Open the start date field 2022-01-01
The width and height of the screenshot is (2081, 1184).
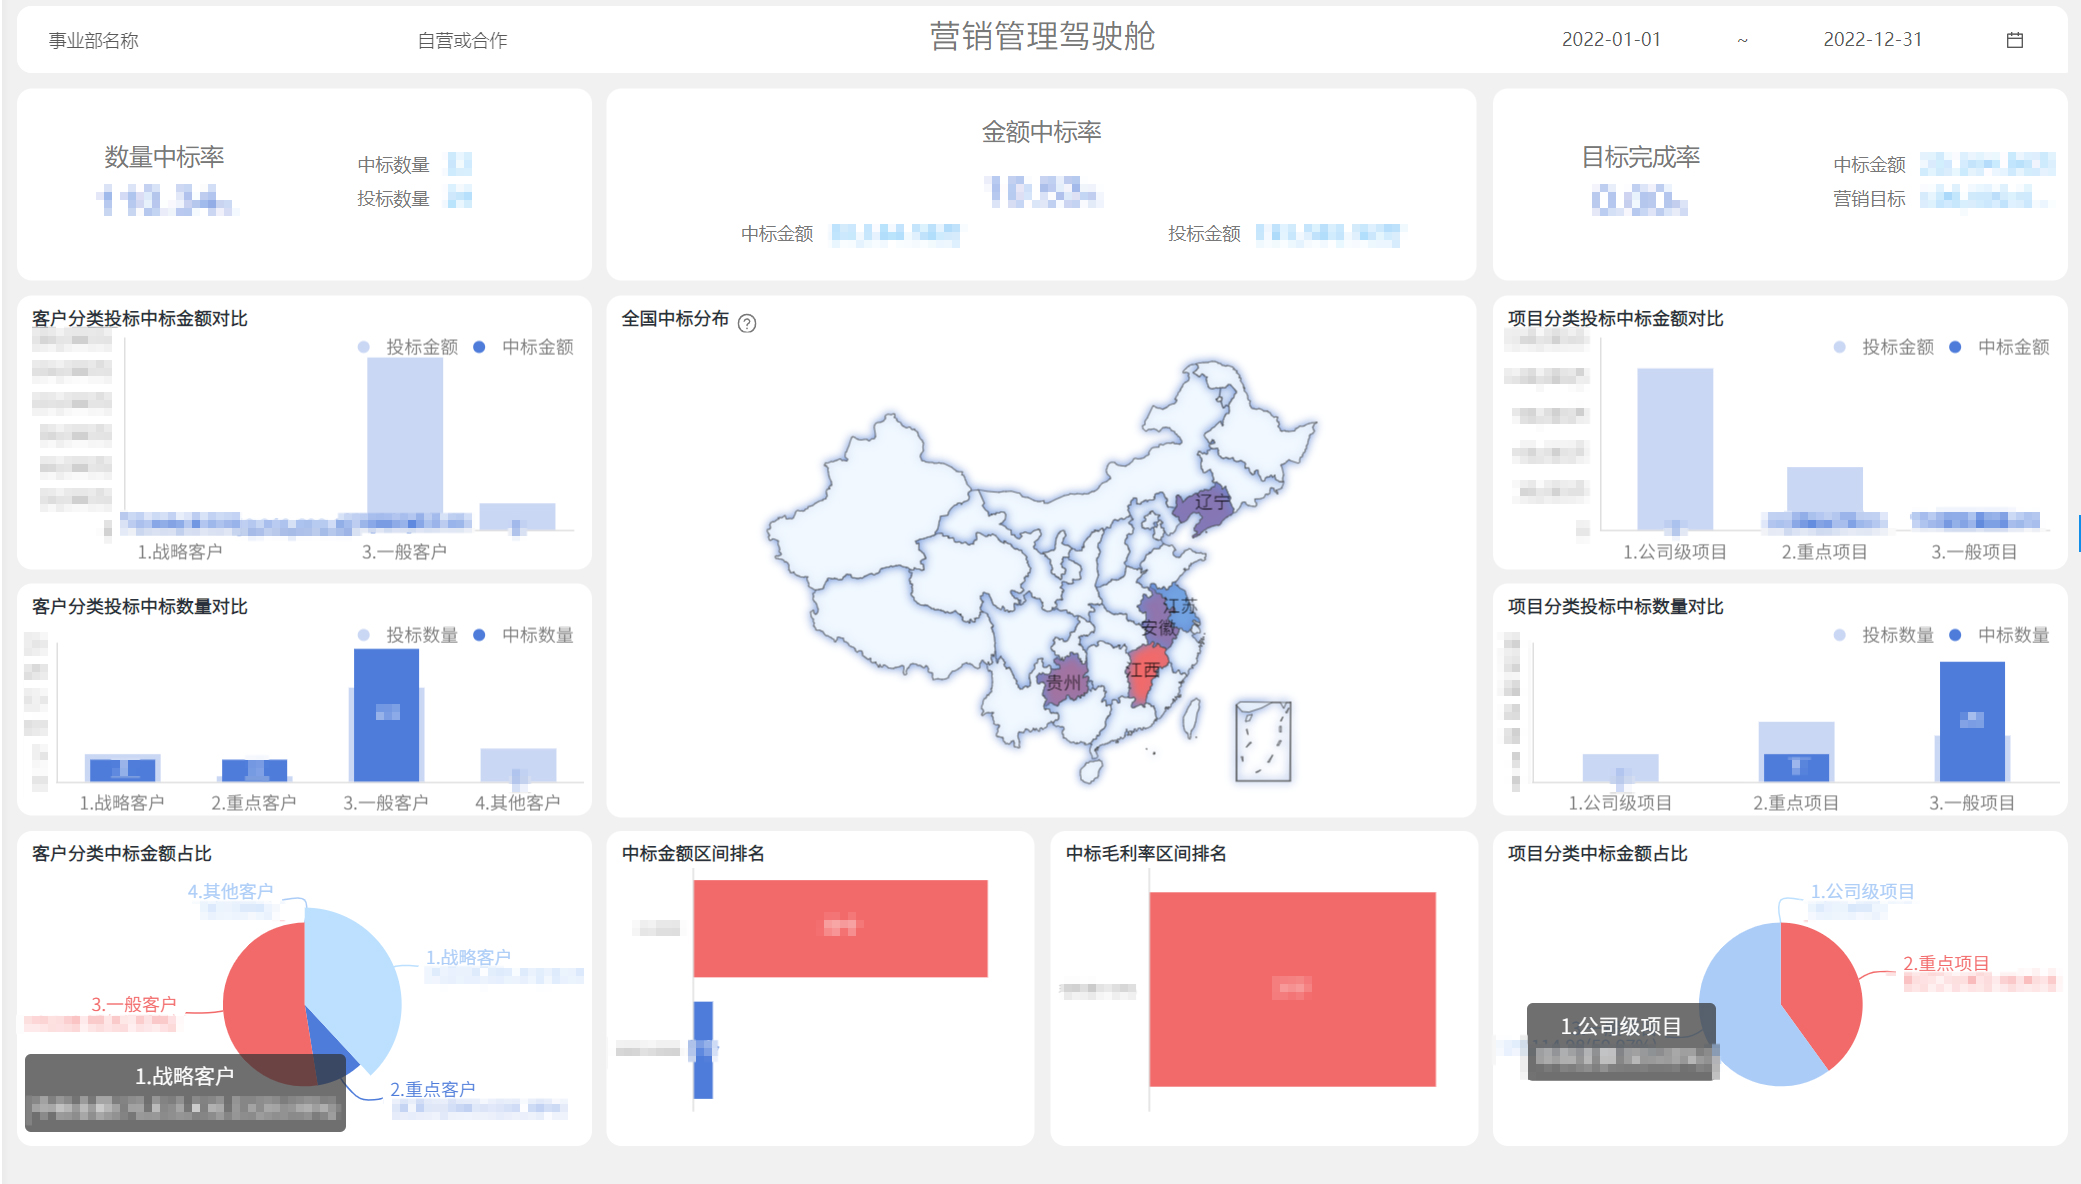pos(1612,40)
